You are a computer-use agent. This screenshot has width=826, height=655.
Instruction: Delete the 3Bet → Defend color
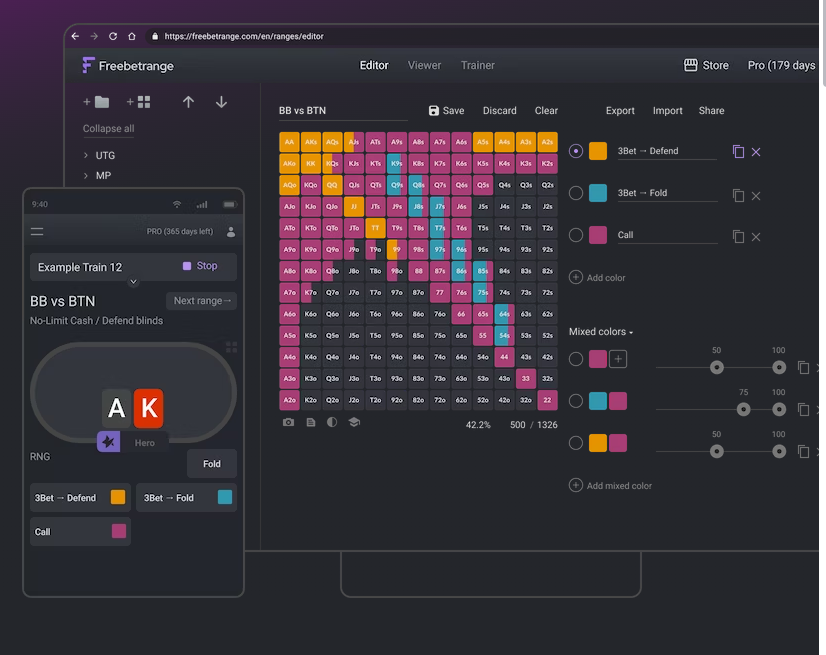pyautogui.click(x=756, y=152)
